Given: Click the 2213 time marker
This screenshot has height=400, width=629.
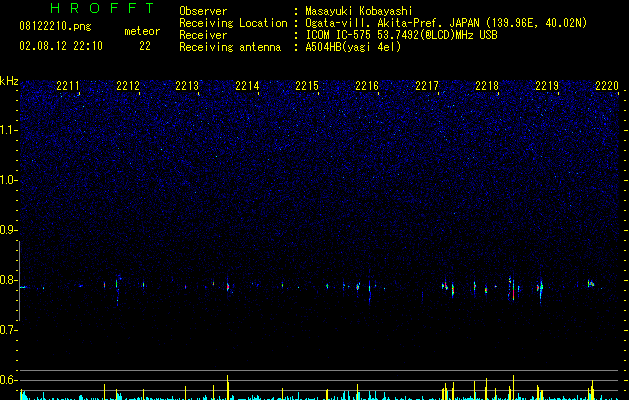Looking at the screenshot, I should click(187, 86).
